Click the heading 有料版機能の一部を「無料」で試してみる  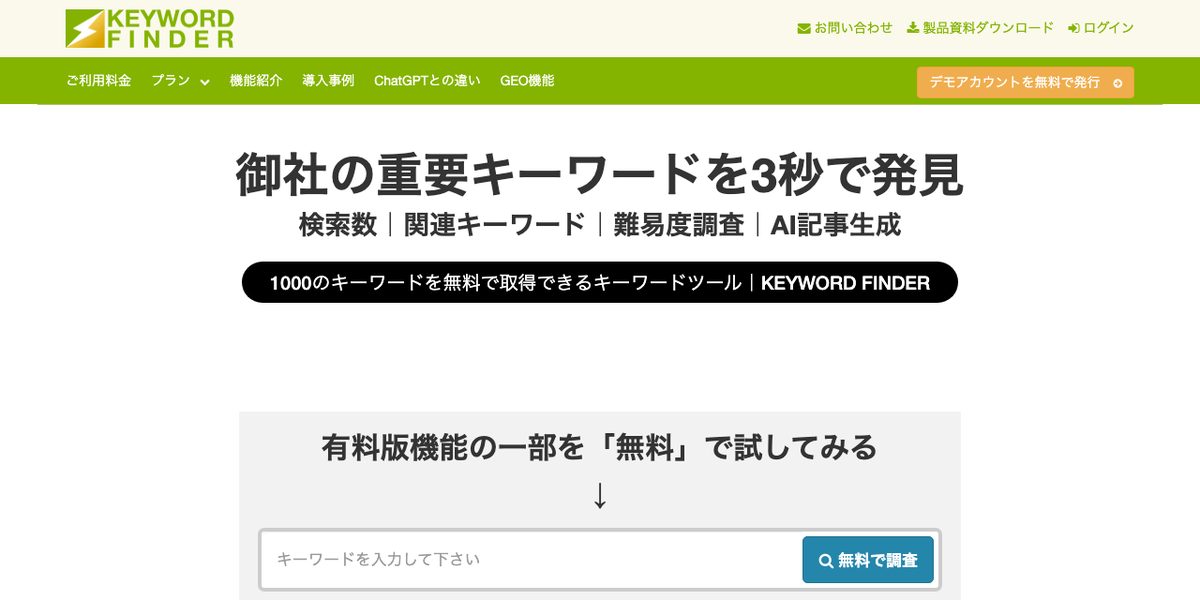point(600,447)
